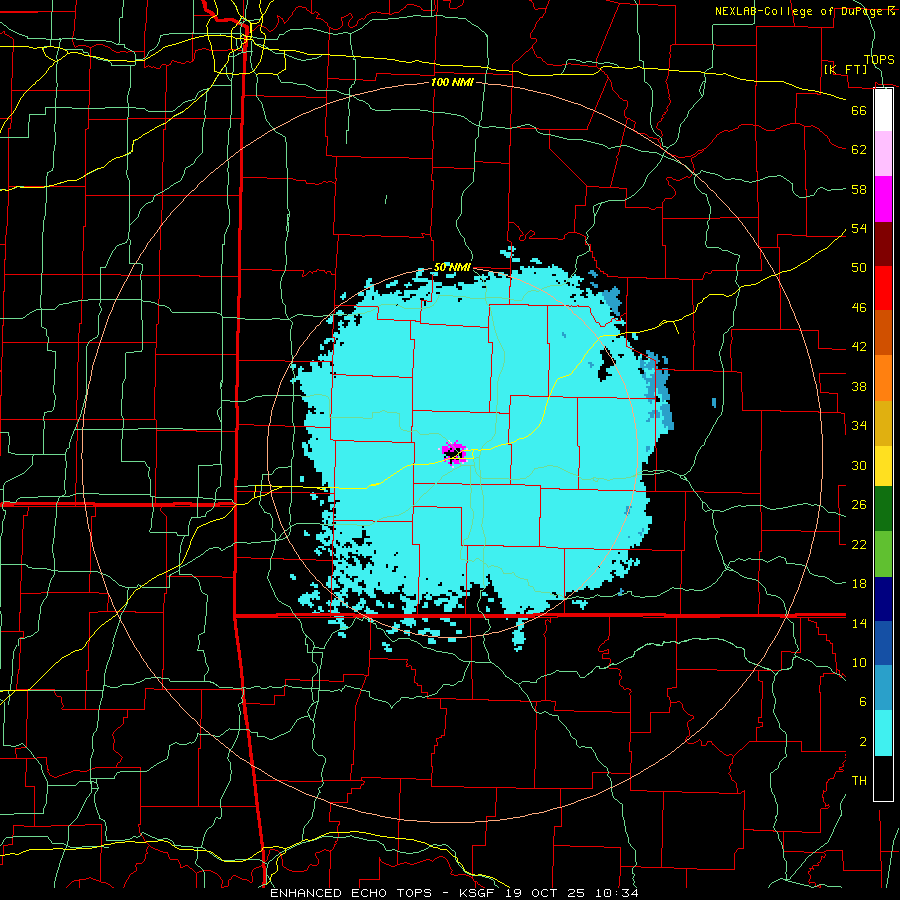Select the light green legend swatch
The image size is (900, 900).
(x=883, y=553)
